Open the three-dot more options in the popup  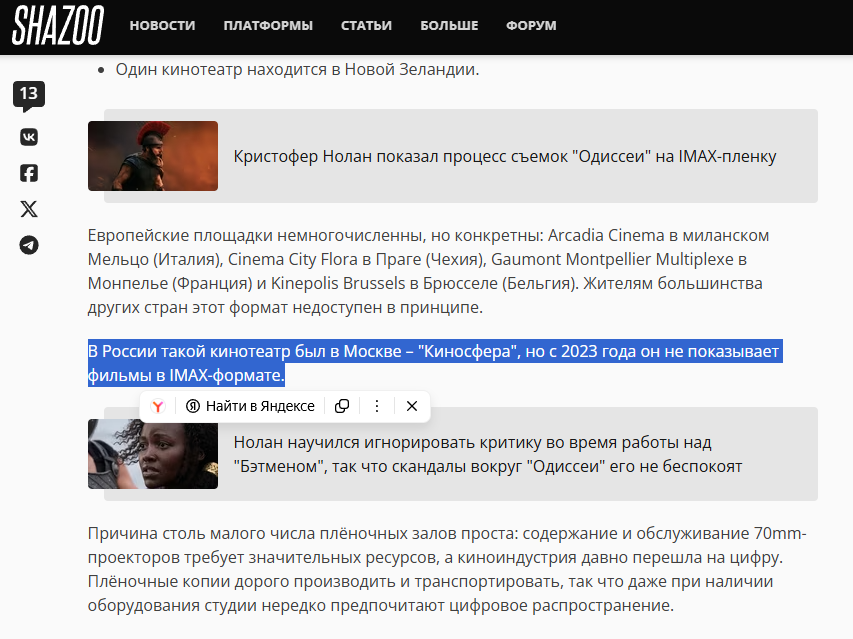(376, 406)
